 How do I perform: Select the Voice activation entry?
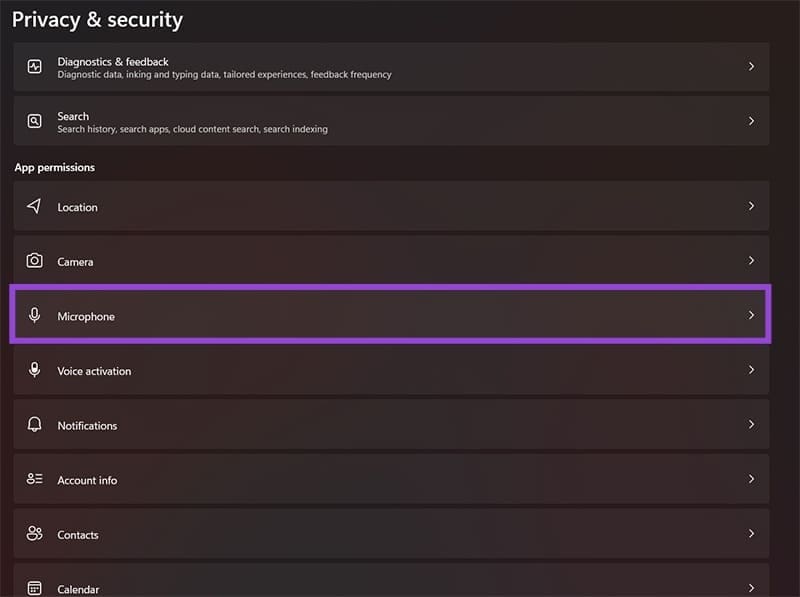94,371
